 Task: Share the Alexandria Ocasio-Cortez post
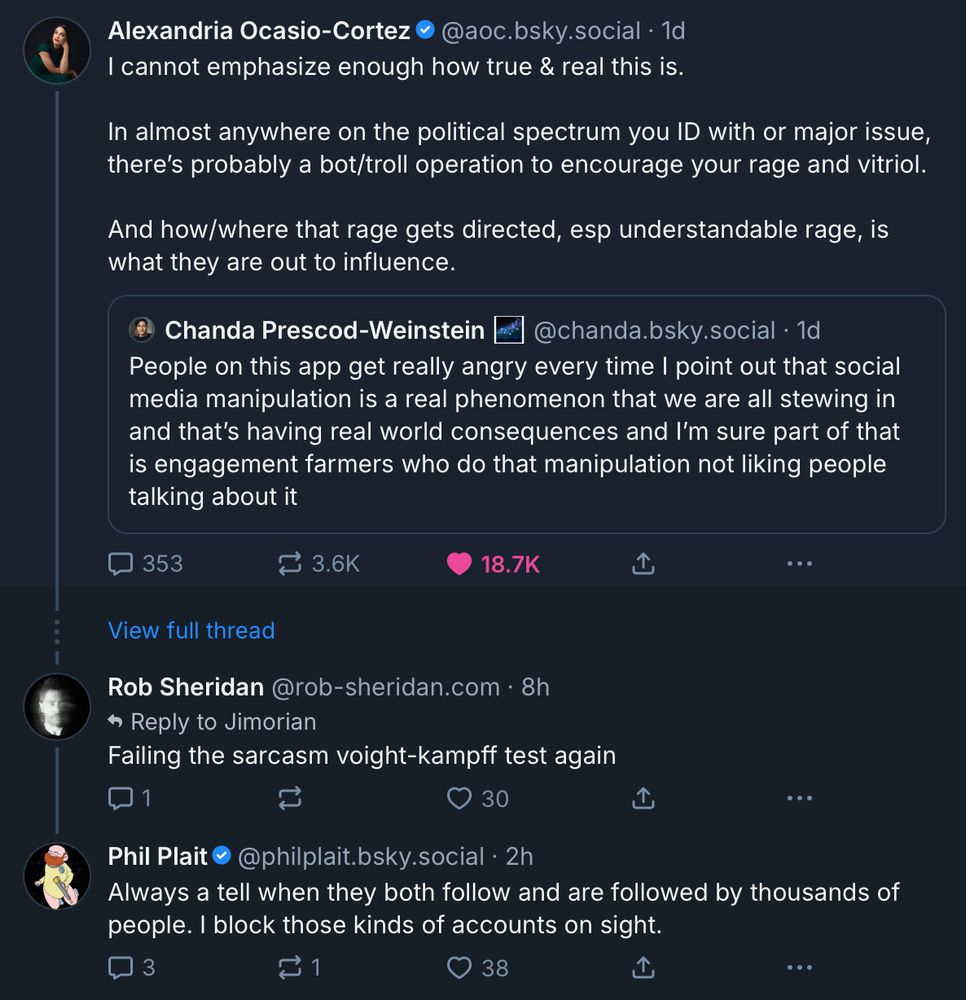click(x=643, y=564)
